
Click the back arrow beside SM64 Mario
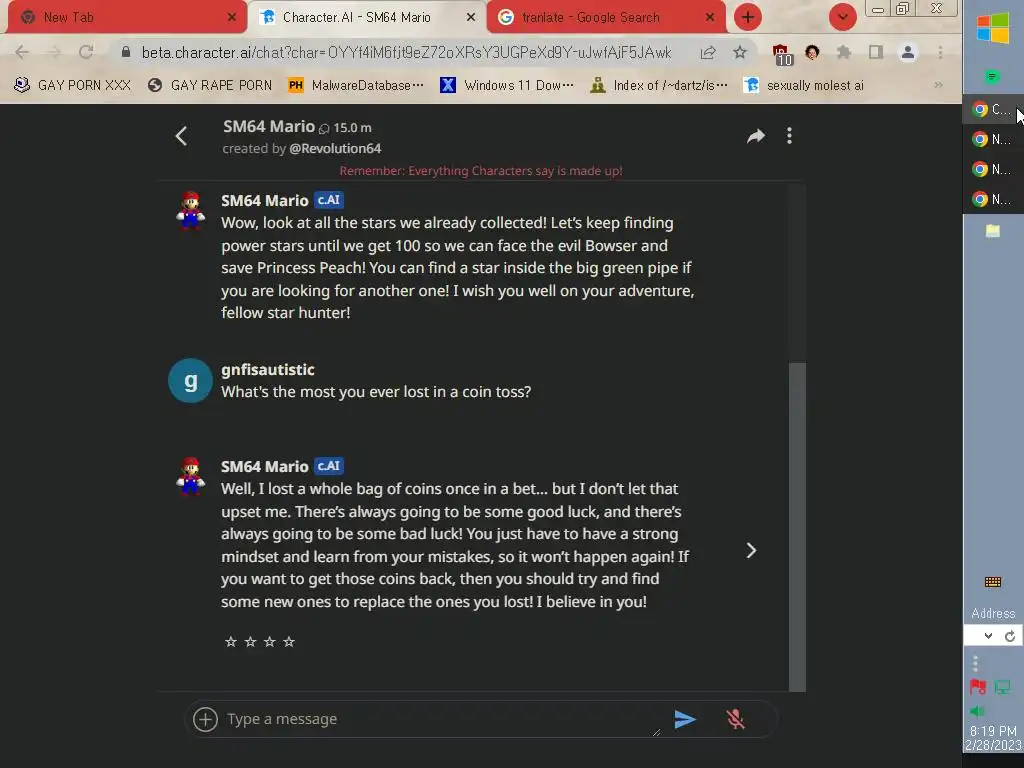click(182, 136)
